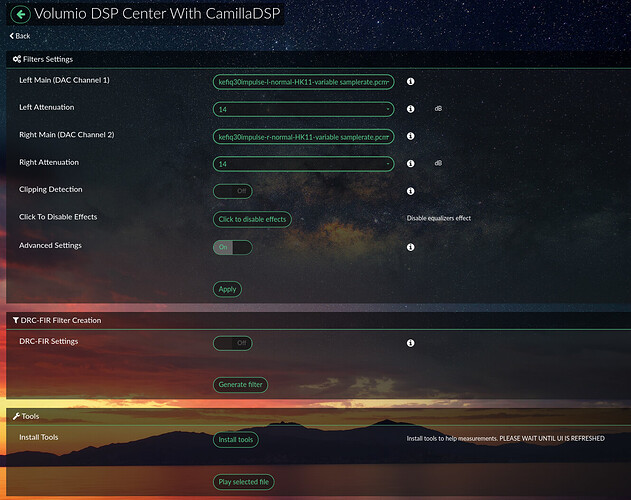Click the Disable equalizers effect text

[439, 218]
